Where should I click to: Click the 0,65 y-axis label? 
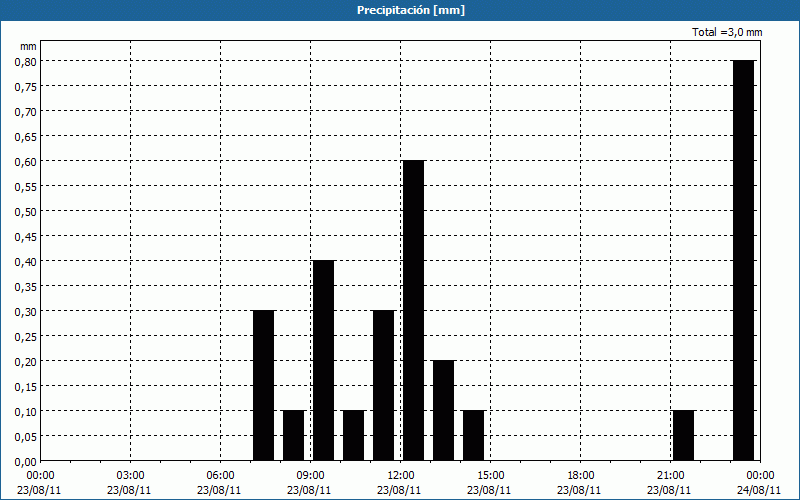[x=26, y=137]
